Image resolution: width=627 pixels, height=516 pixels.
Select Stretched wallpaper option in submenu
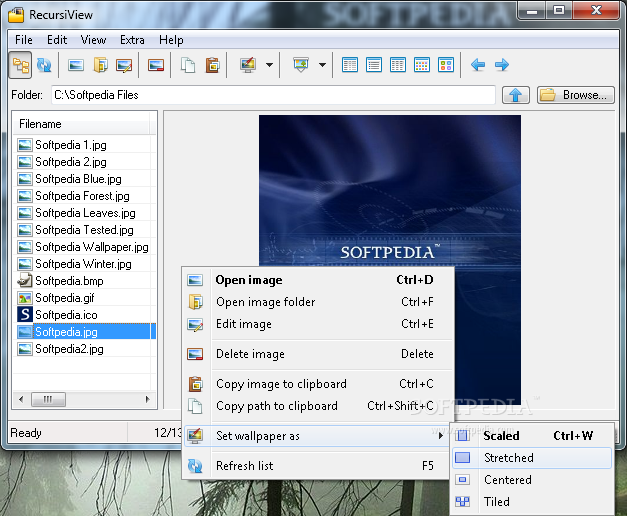click(532, 458)
